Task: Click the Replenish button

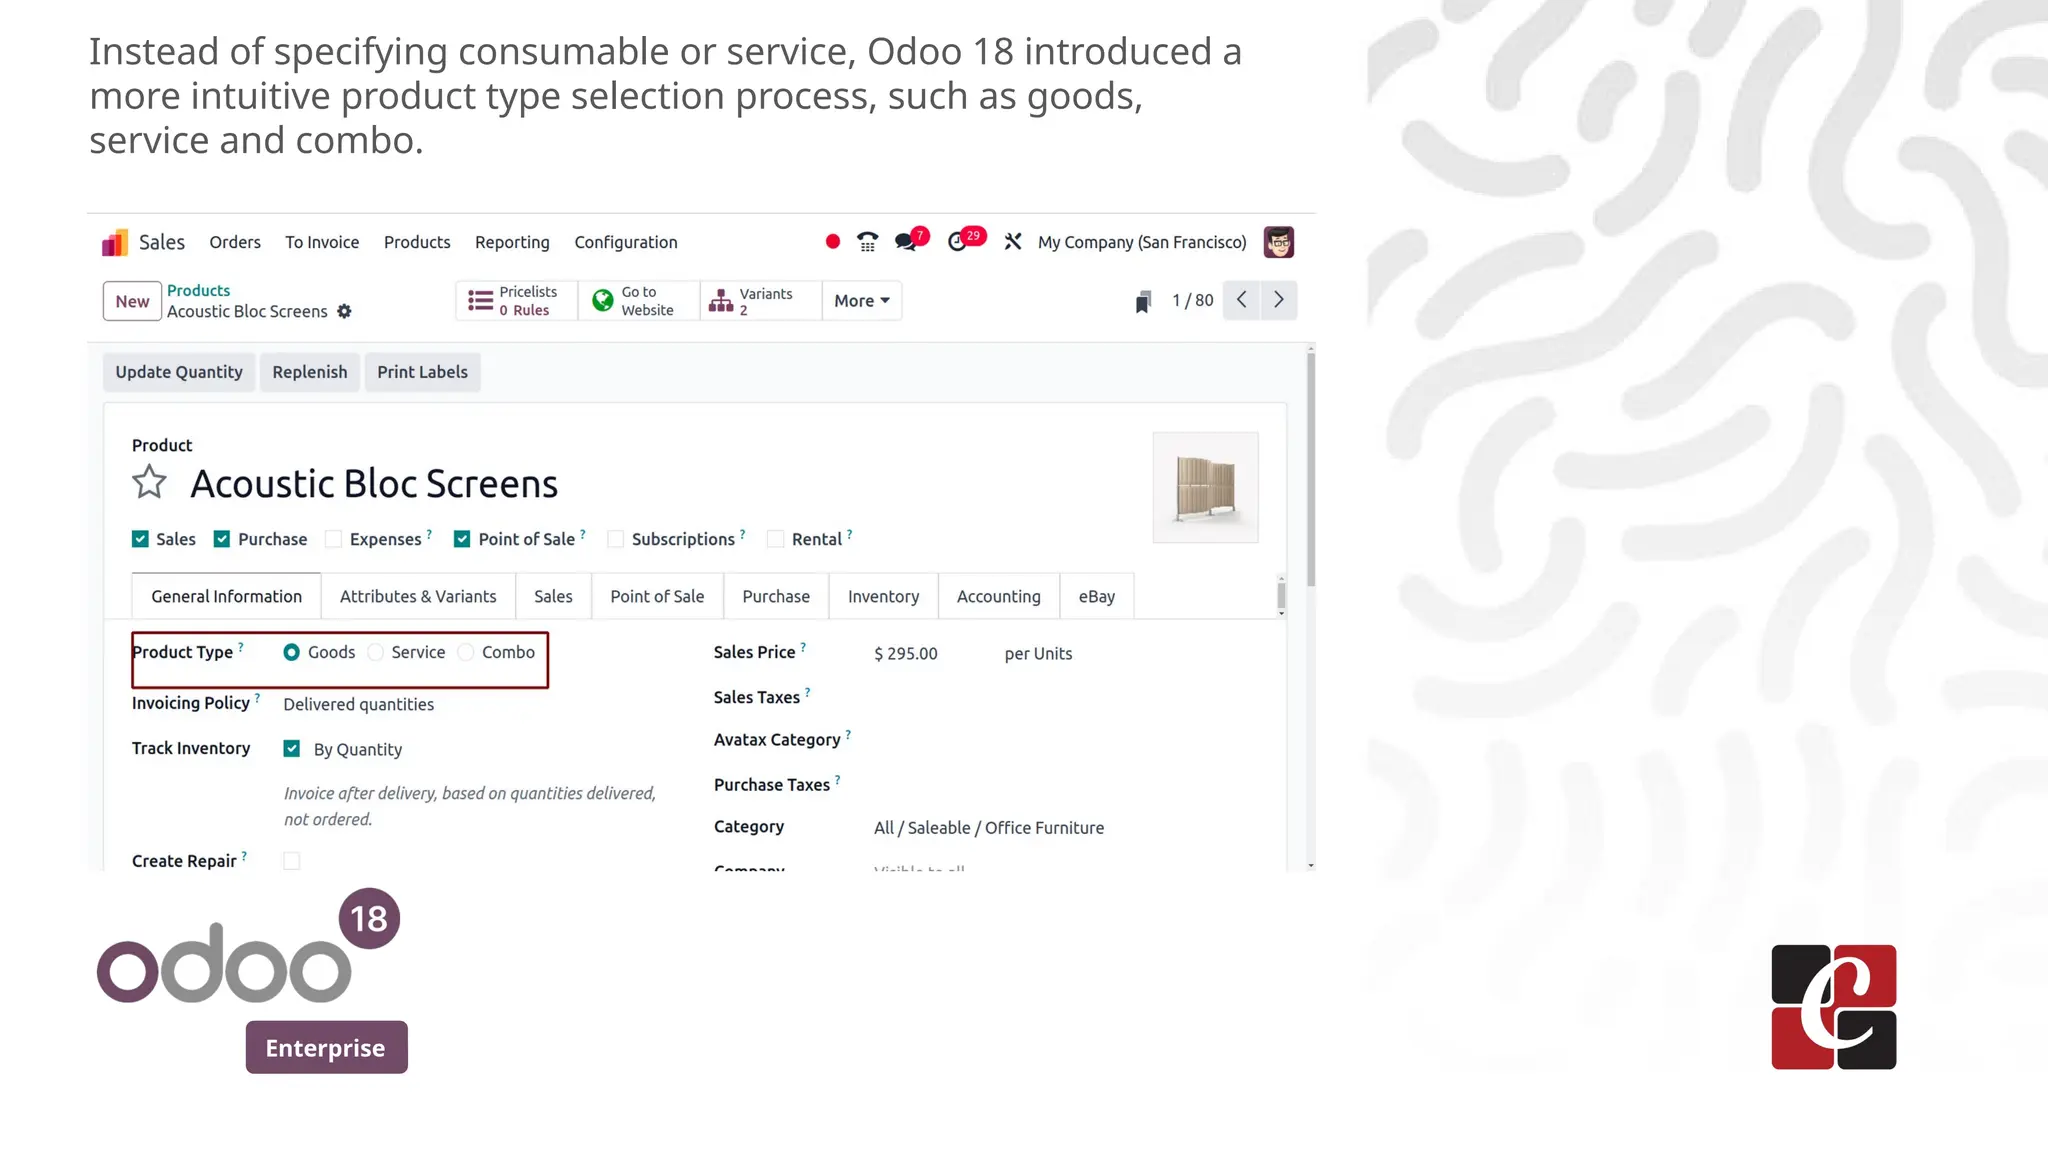Action: tap(310, 372)
